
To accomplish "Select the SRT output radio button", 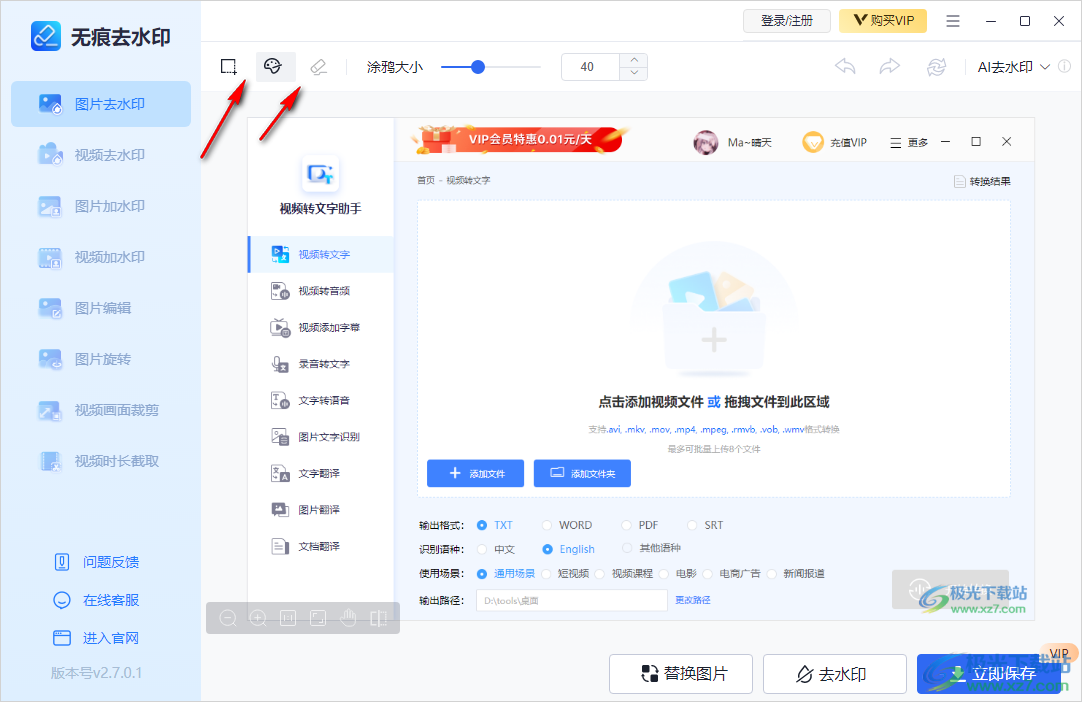I will point(691,525).
